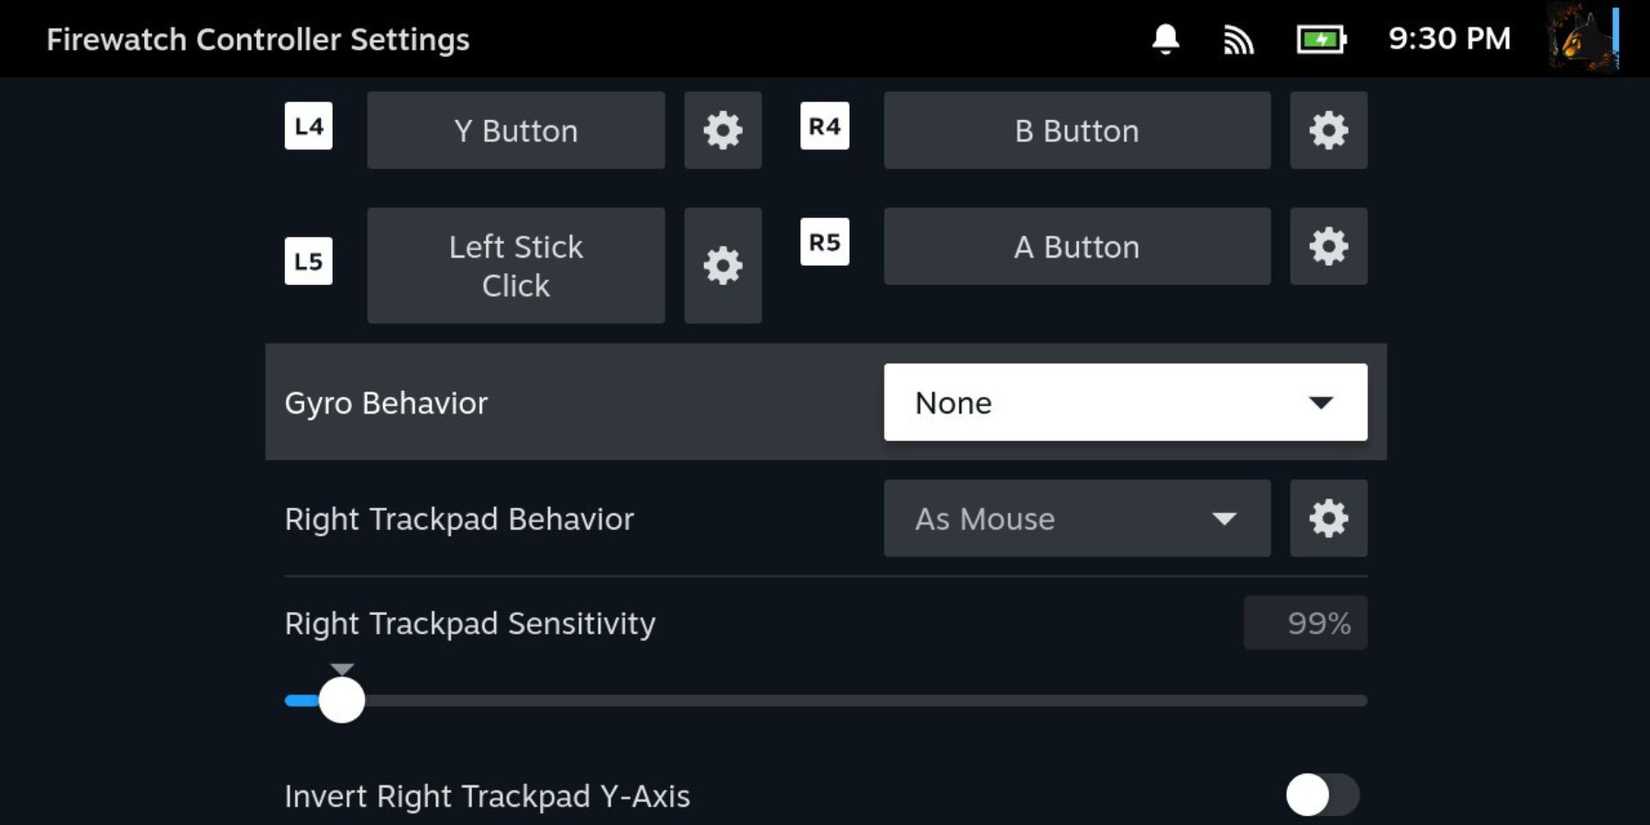The image size is (1650, 825).
Task: Open settings for the R4 B Button mapping
Action: tap(1327, 130)
